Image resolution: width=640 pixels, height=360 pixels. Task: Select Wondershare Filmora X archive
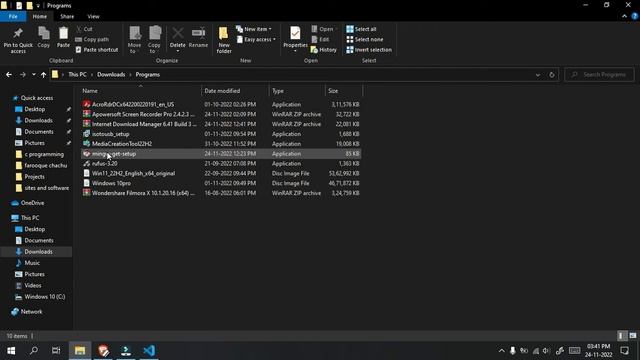221,193
